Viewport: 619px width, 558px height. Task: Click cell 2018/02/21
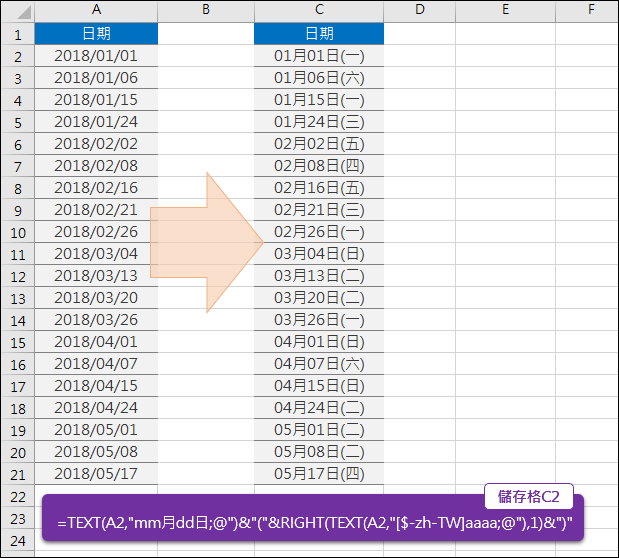pyautogui.click(x=96, y=210)
